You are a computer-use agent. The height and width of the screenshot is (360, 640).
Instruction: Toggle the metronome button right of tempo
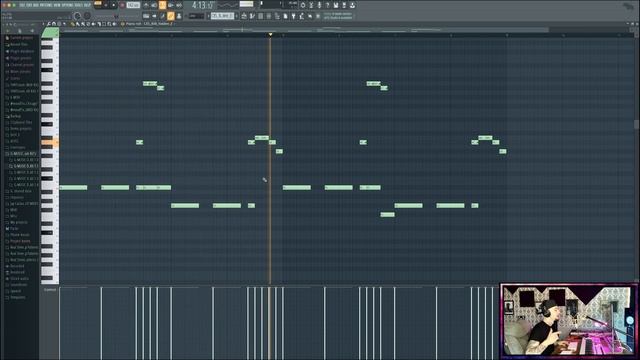coord(147,5)
